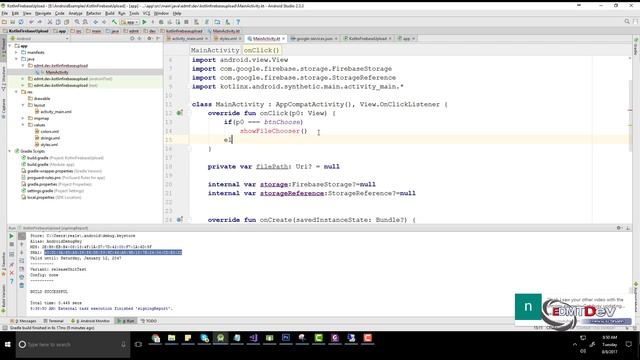Image resolution: width=640 pixels, height=360 pixels.
Task: Open the Build menu
Action: pyautogui.click(x=110, y=13)
